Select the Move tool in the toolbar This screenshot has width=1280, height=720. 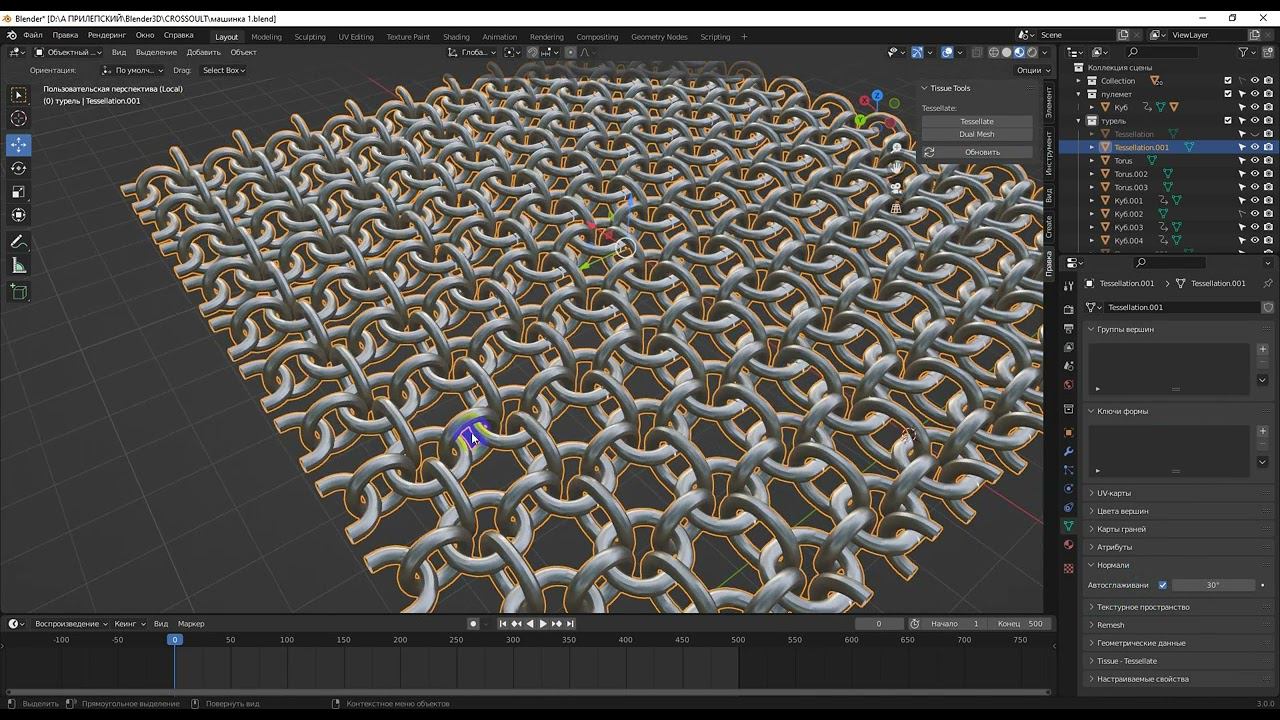pyautogui.click(x=19, y=145)
